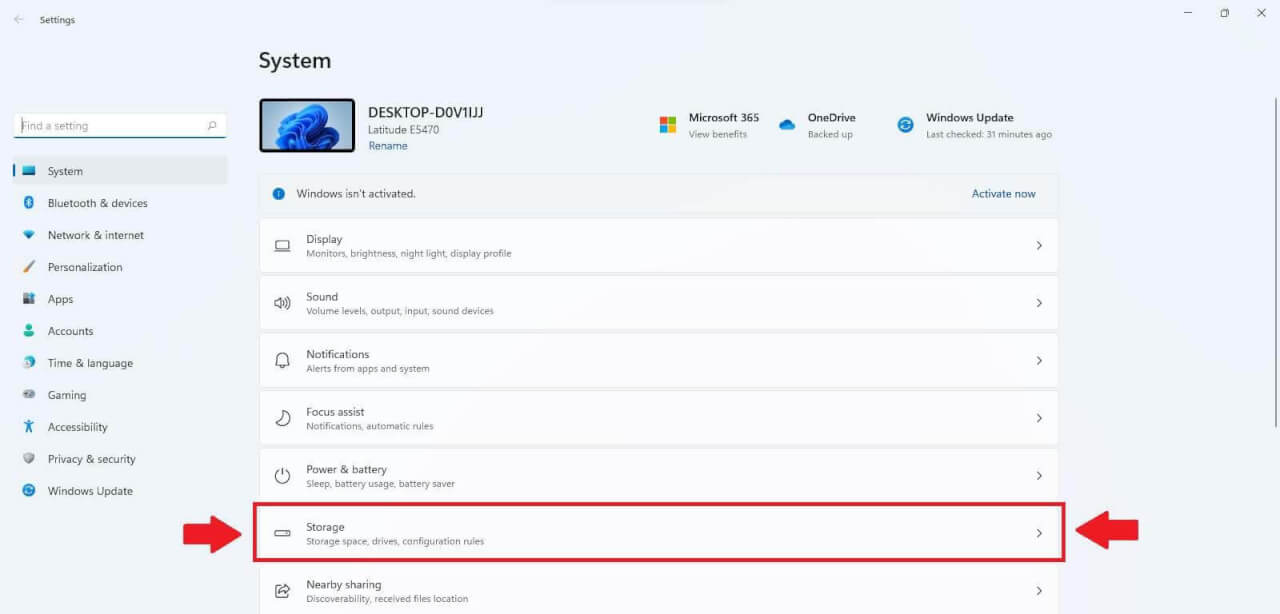Click the back arrow next to Settings
Image resolution: width=1280 pixels, height=614 pixels.
[18, 19]
